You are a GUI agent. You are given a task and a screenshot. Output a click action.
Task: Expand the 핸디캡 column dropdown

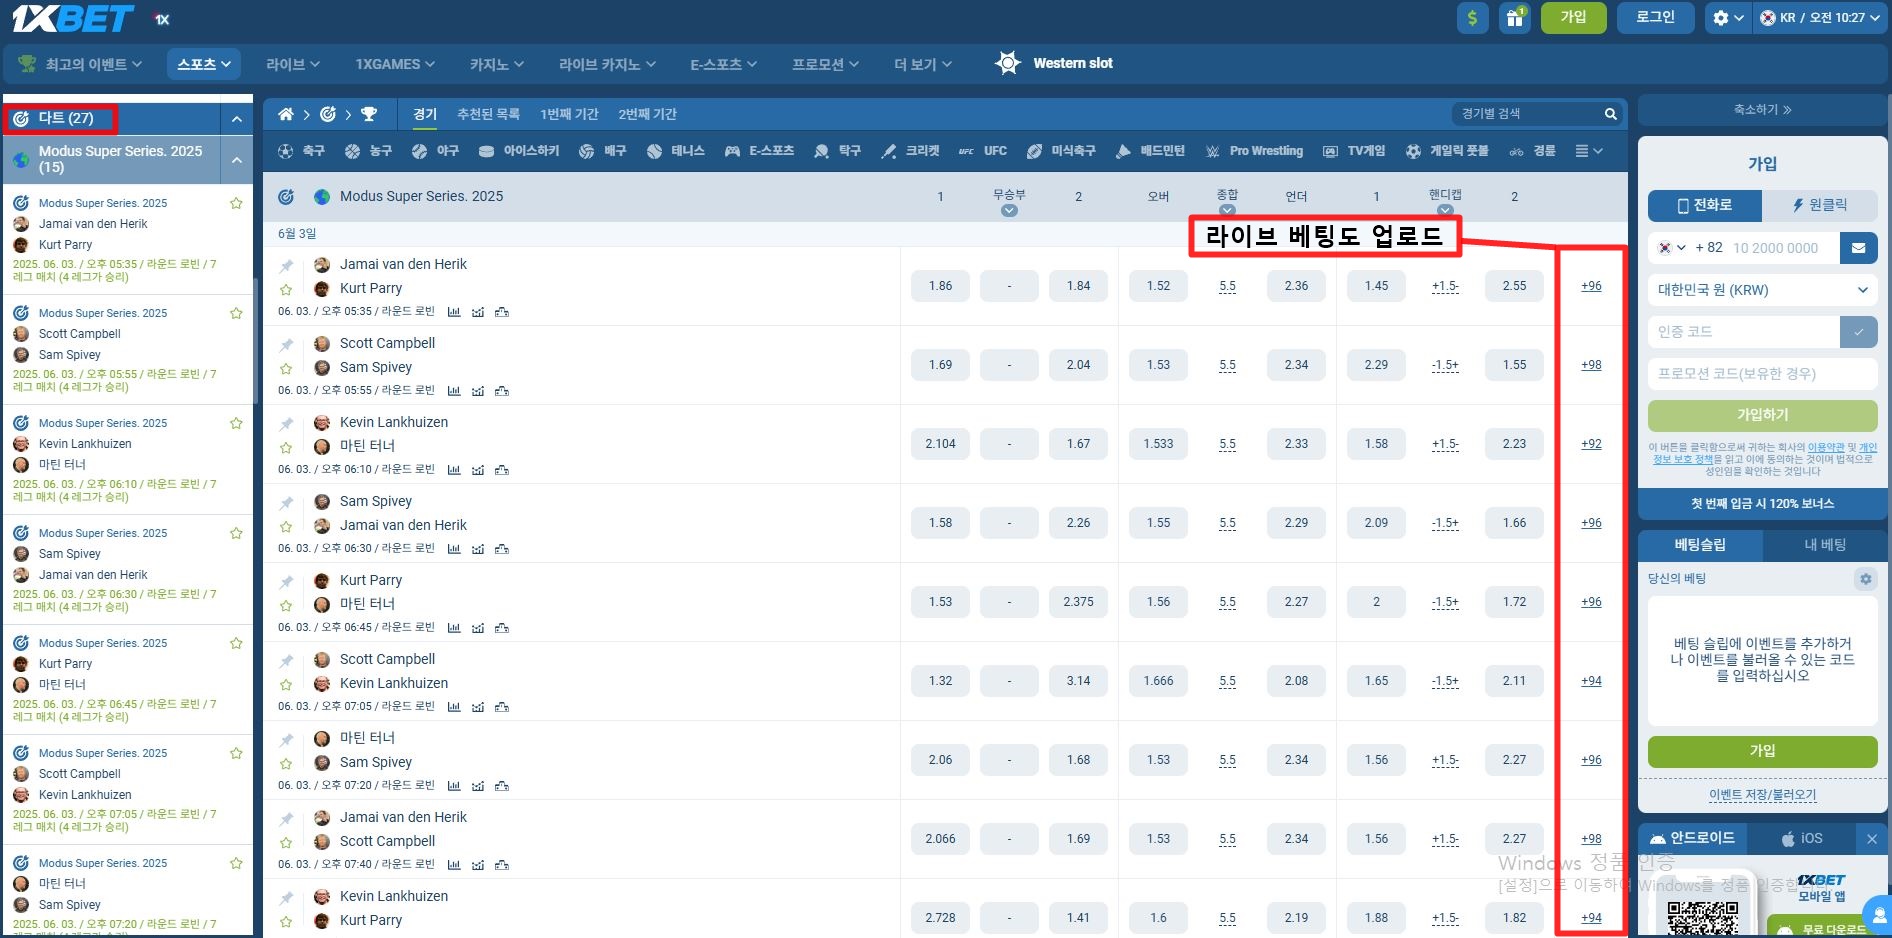[x=1445, y=211]
